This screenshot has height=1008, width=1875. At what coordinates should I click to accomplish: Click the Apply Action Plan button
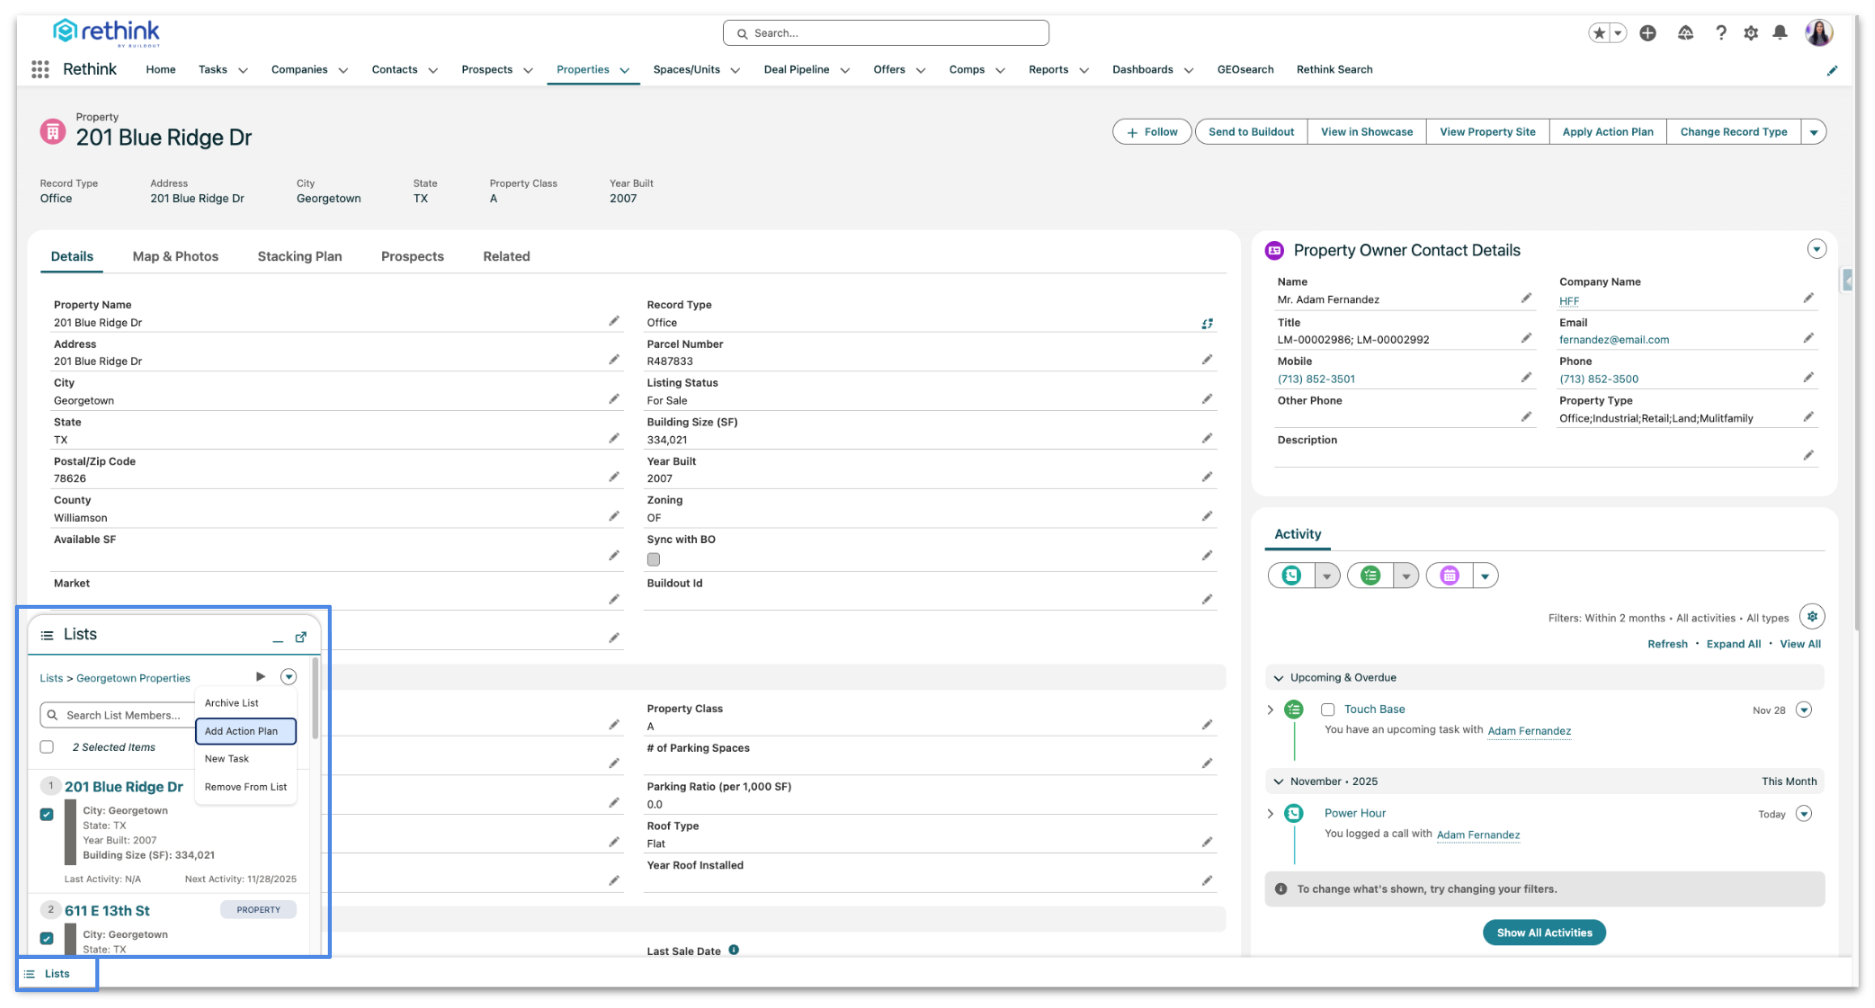click(x=1608, y=132)
